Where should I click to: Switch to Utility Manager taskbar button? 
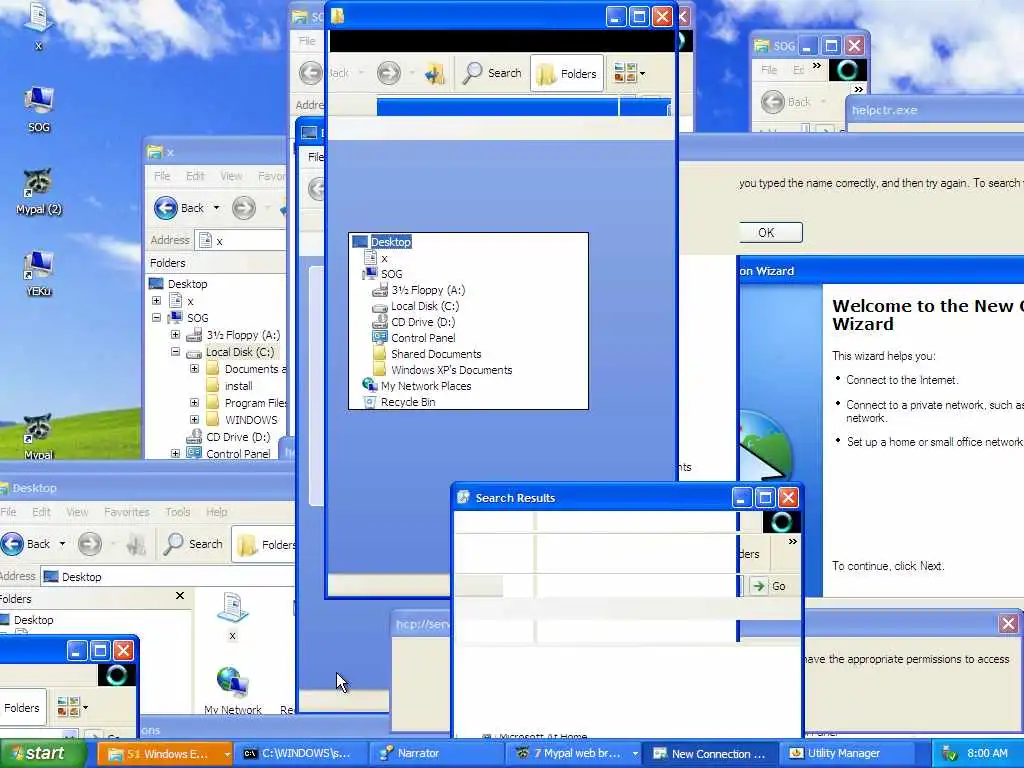click(x=845, y=754)
